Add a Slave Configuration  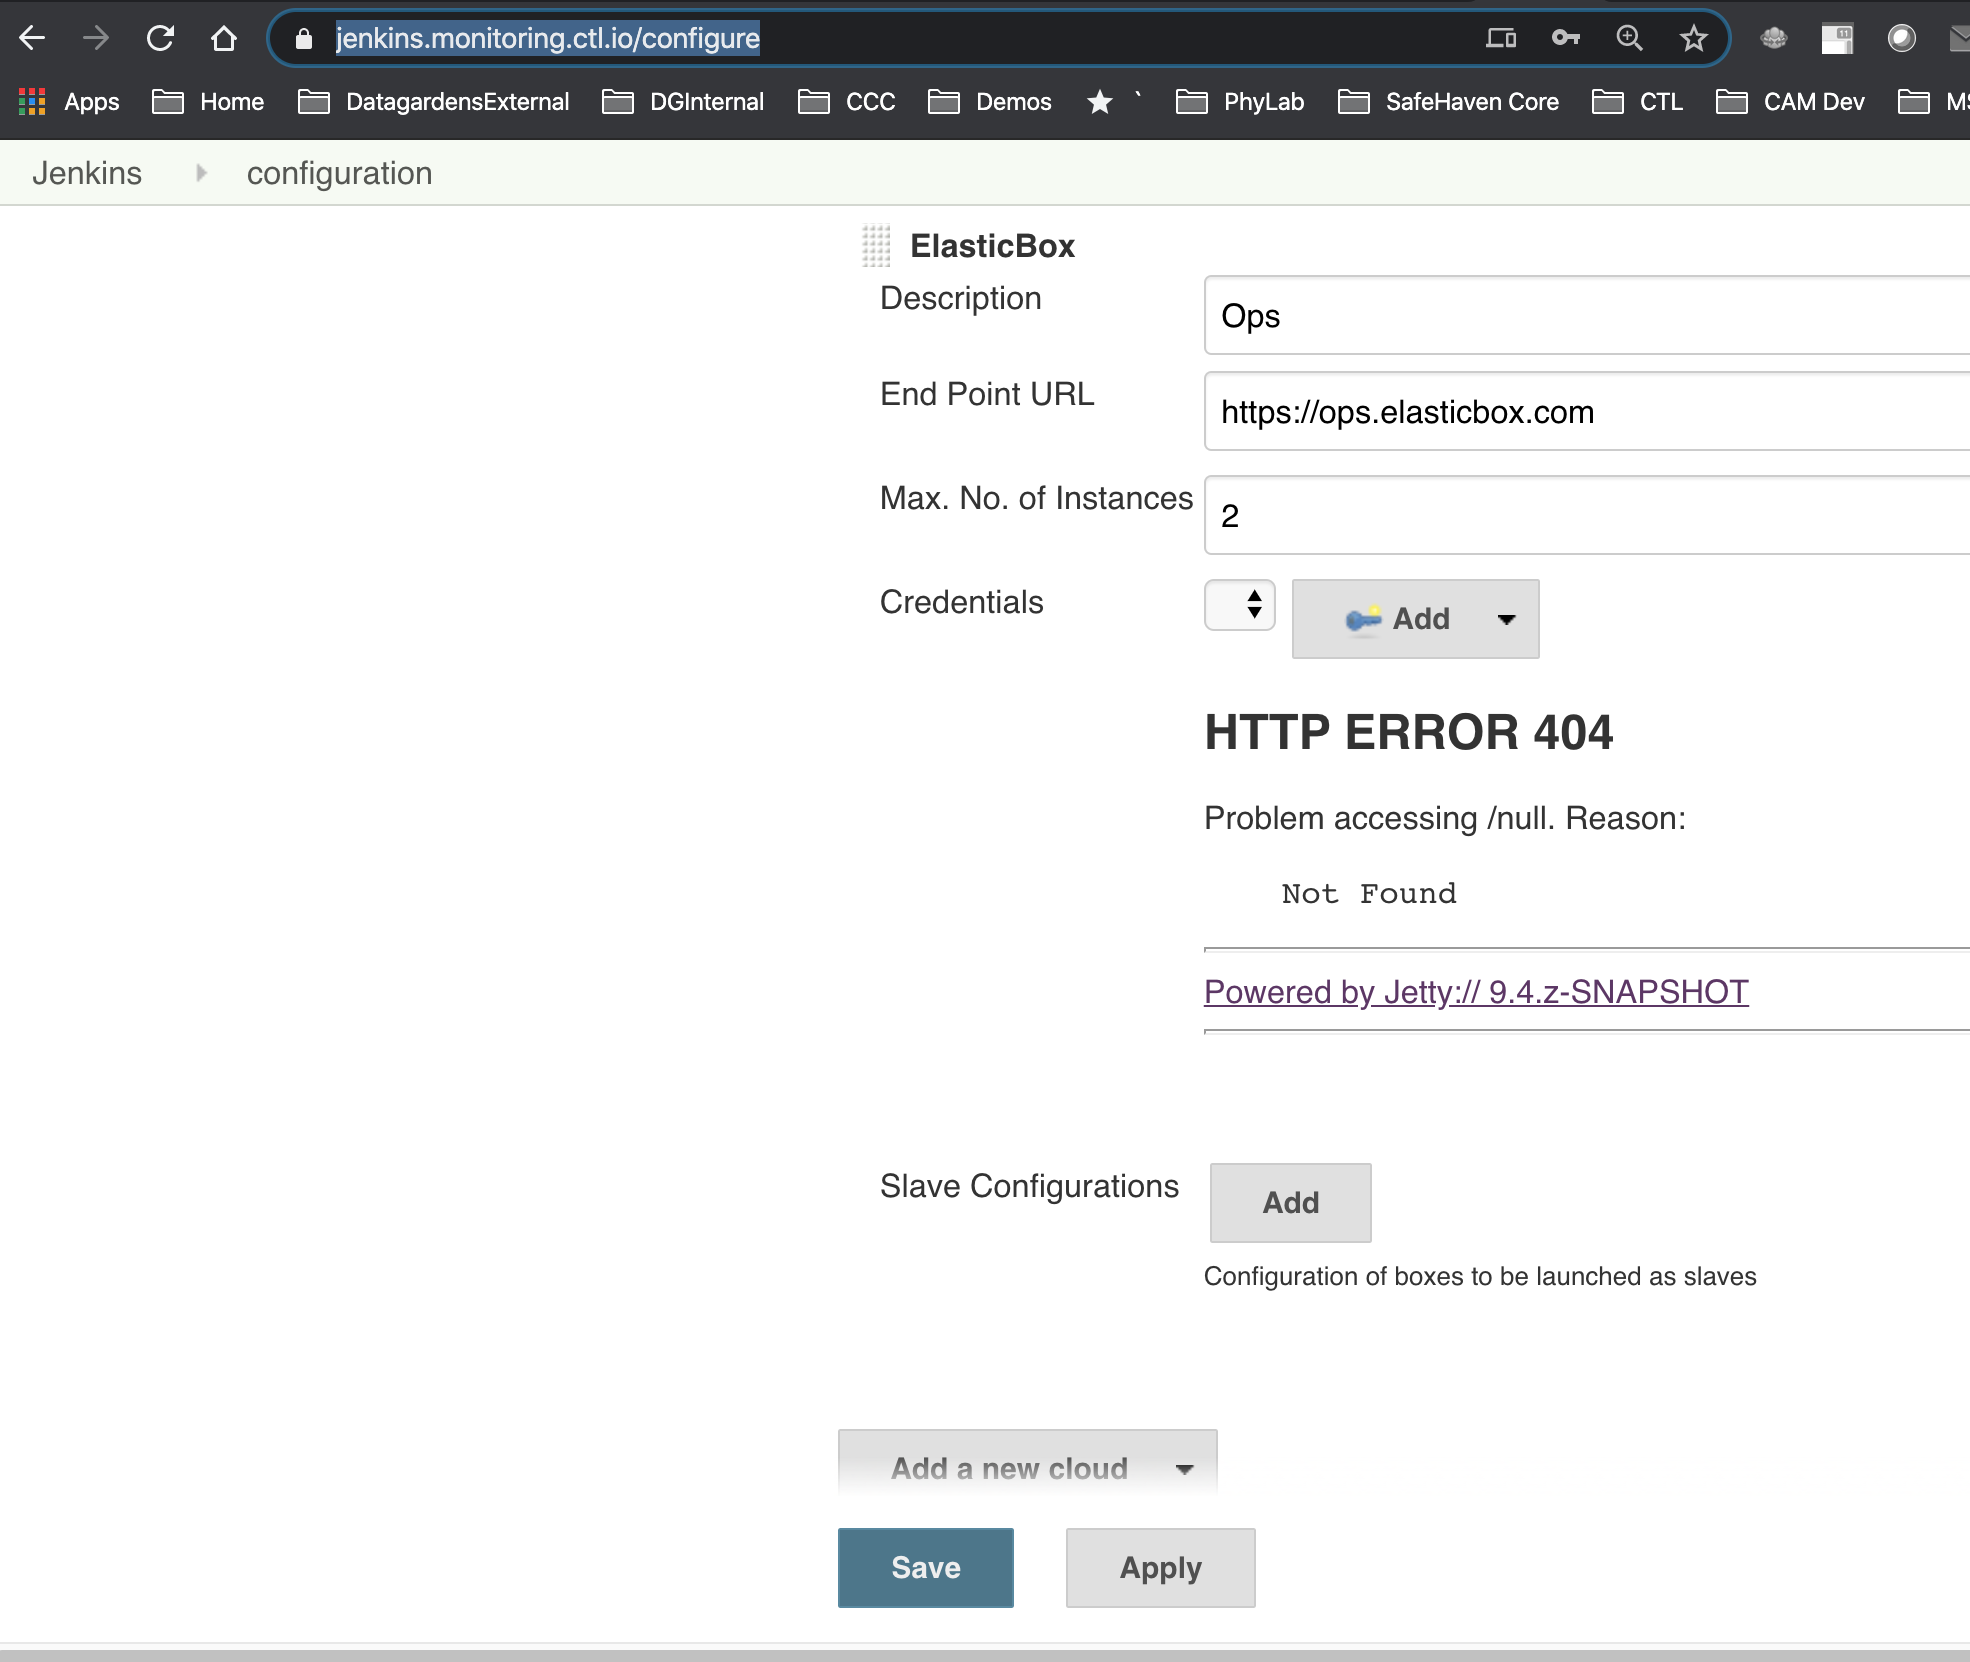pyautogui.click(x=1290, y=1202)
